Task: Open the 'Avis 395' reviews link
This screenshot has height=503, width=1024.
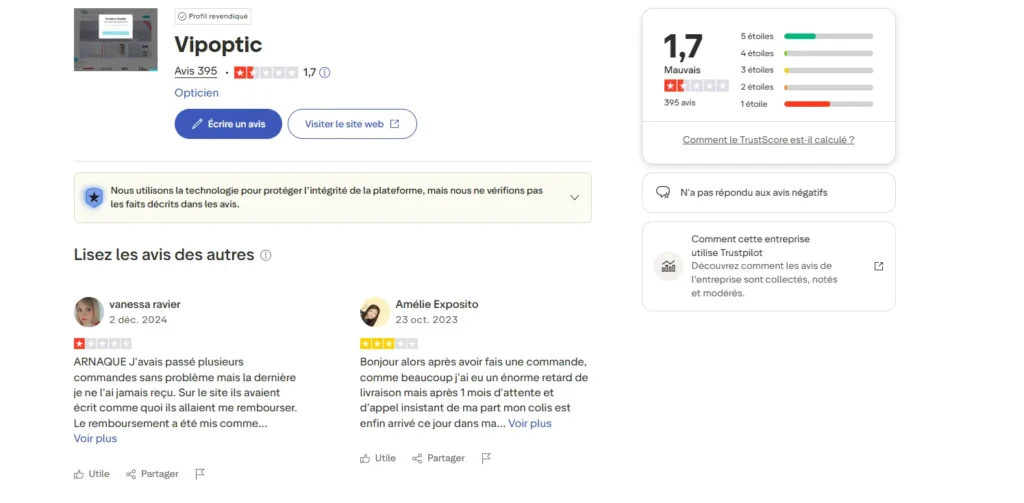Action: point(195,72)
